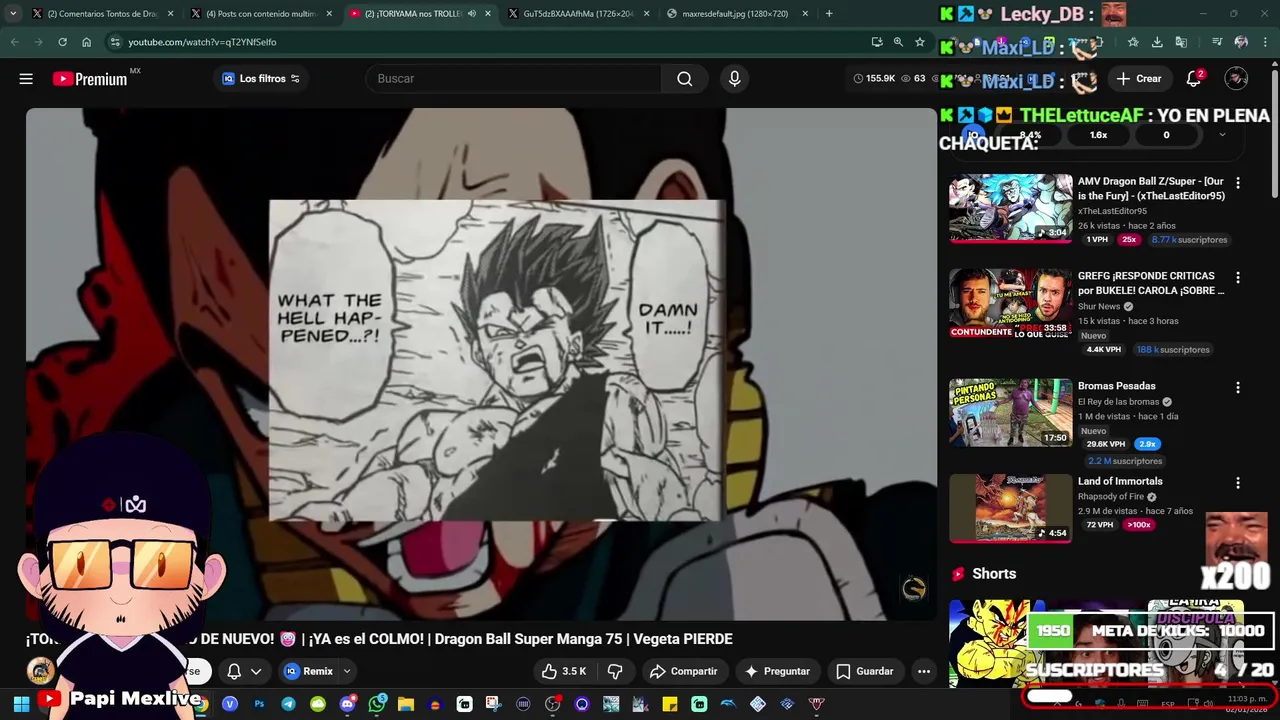Image resolution: width=1280 pixels, height=720 pixels.
Task: Open AMV Dragon Ball Z/Super video thumbnail
Action: tap(1010, 208)
